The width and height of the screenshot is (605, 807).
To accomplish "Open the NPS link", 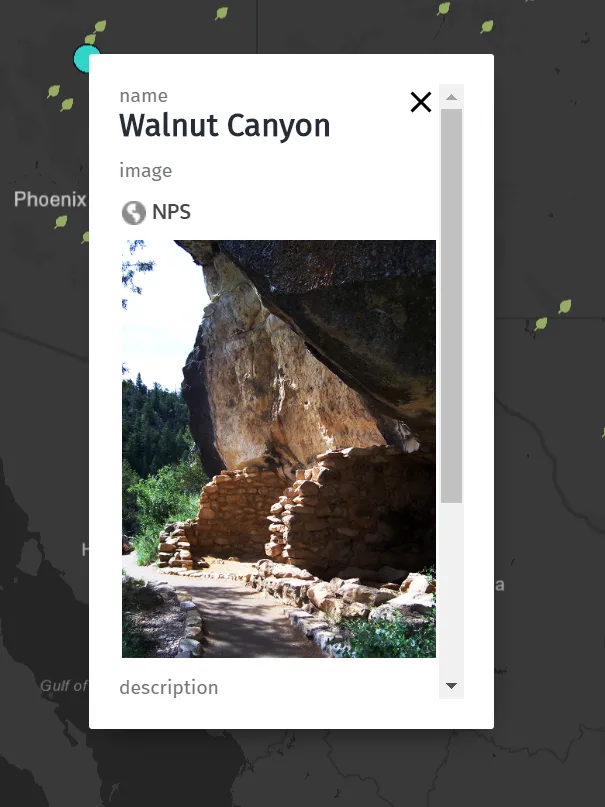I will click(x=171, y=212).
